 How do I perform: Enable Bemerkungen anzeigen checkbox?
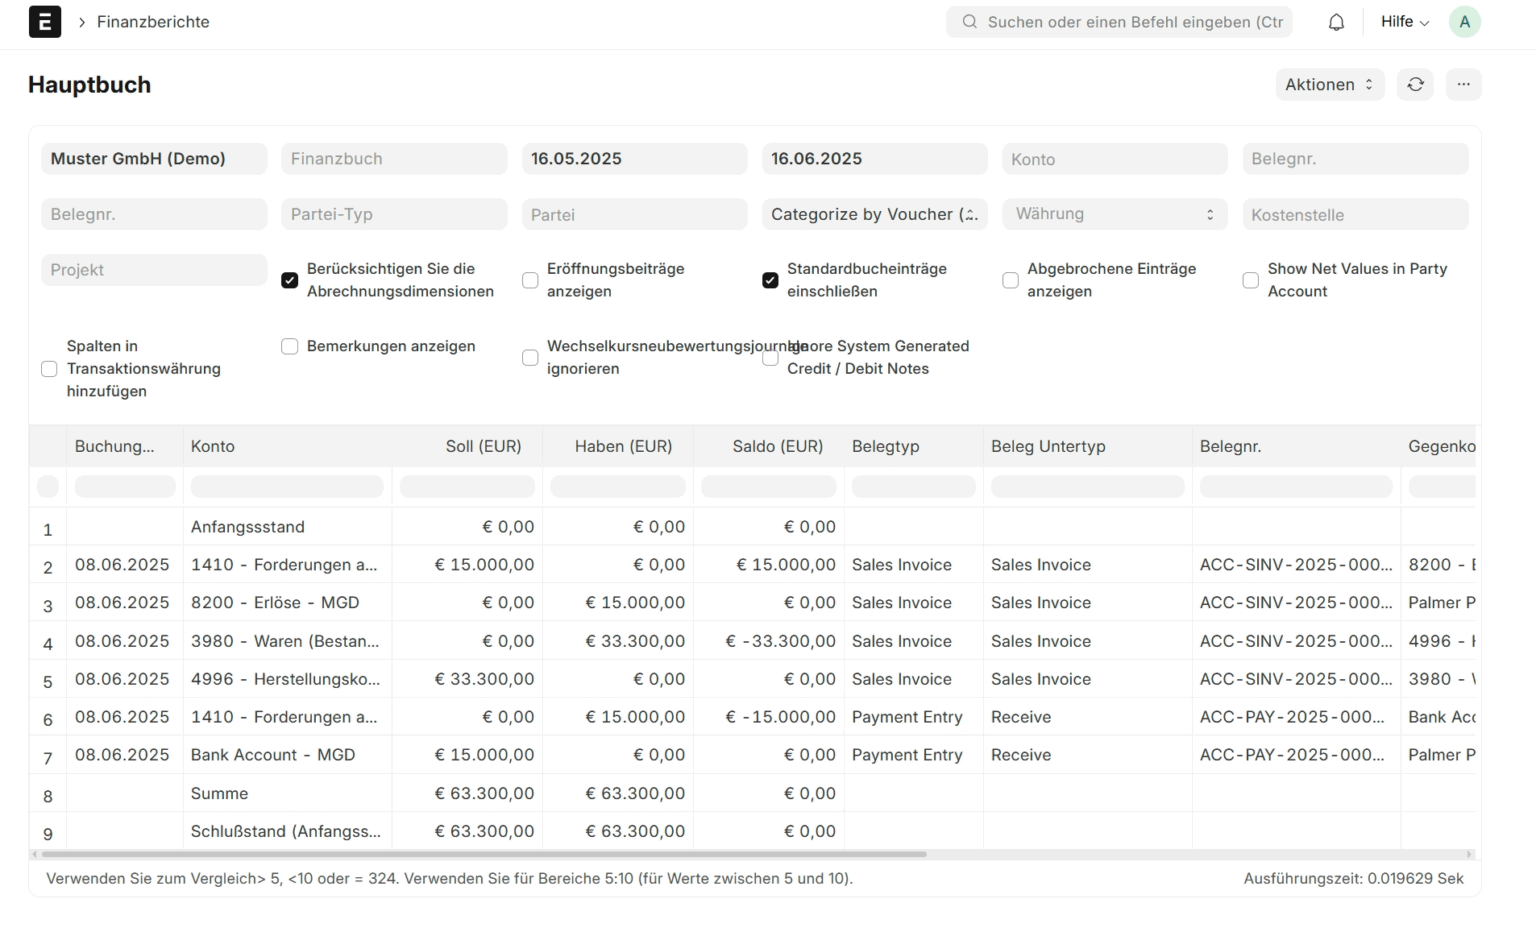tap(290, 347)
